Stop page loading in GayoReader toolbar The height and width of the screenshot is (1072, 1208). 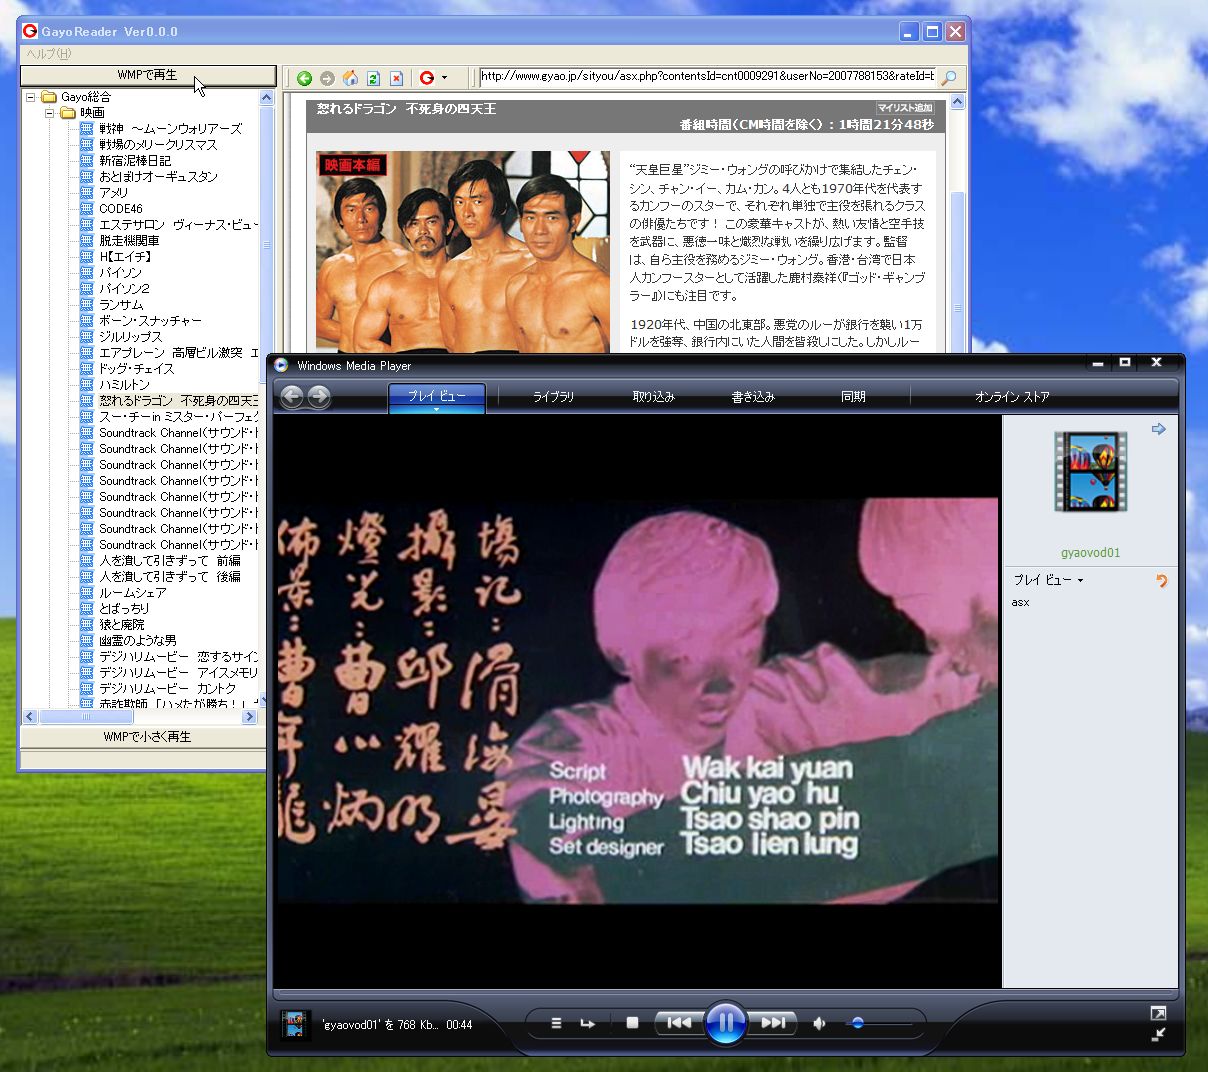(x=396, y=78)
